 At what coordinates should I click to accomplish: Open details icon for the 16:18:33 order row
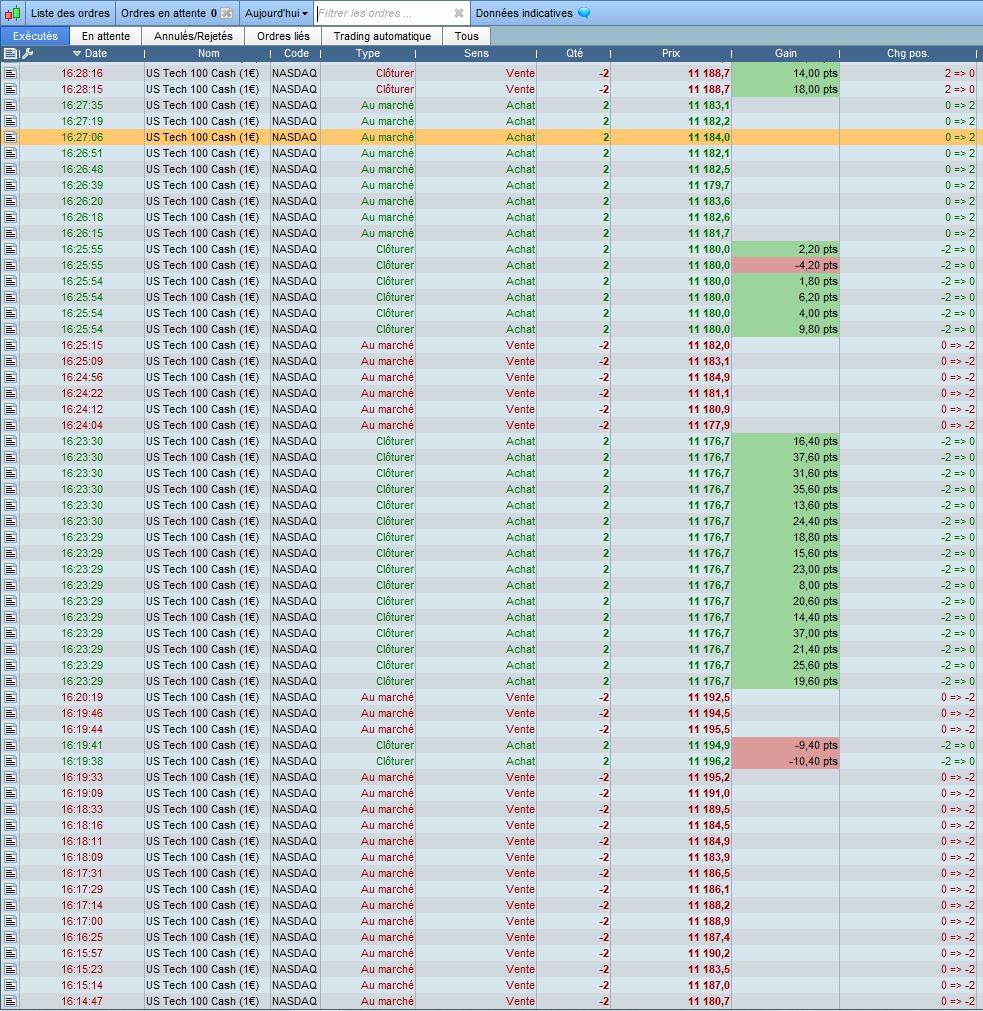point(10,809)
